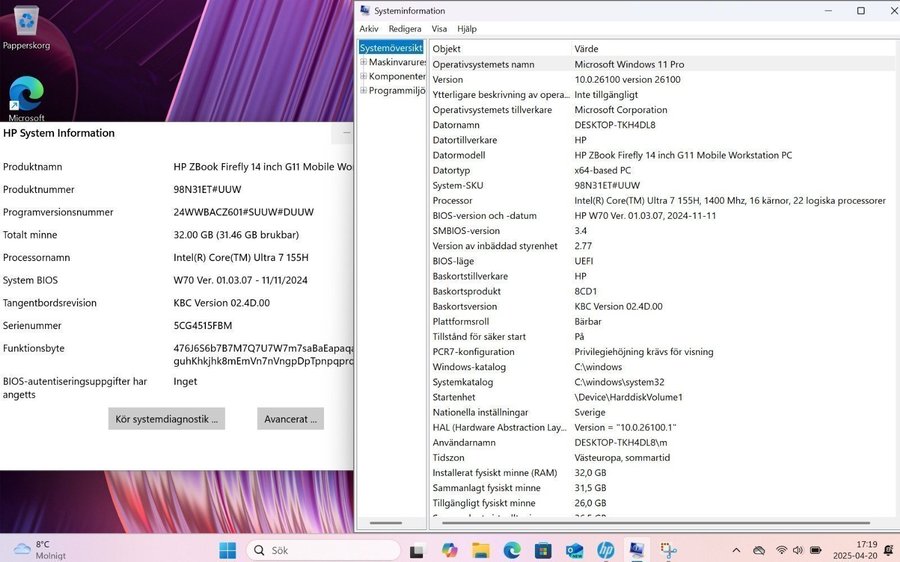
Task: Open the Visa menu
Action: coord(439,29)
